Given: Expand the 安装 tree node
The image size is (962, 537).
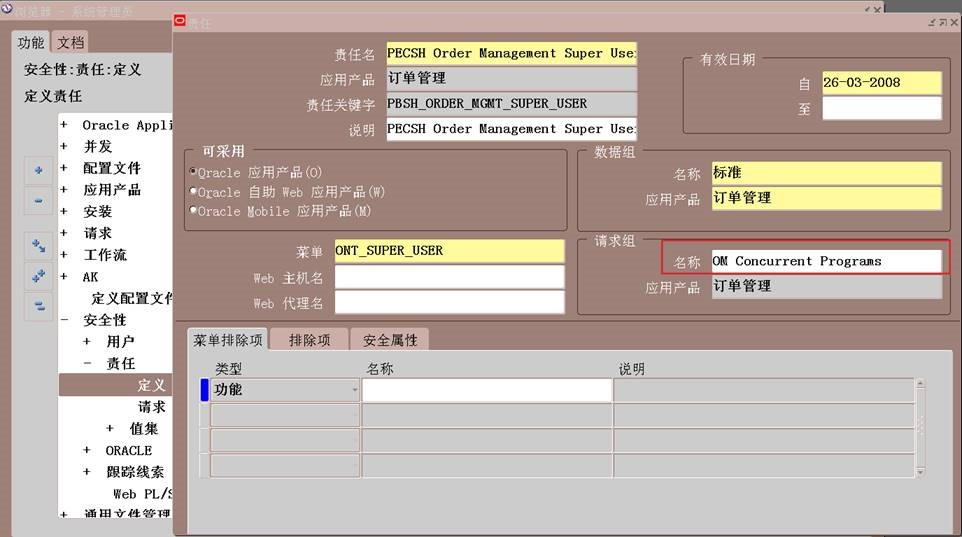Looking at the screenshot, I should click(63, 211).
